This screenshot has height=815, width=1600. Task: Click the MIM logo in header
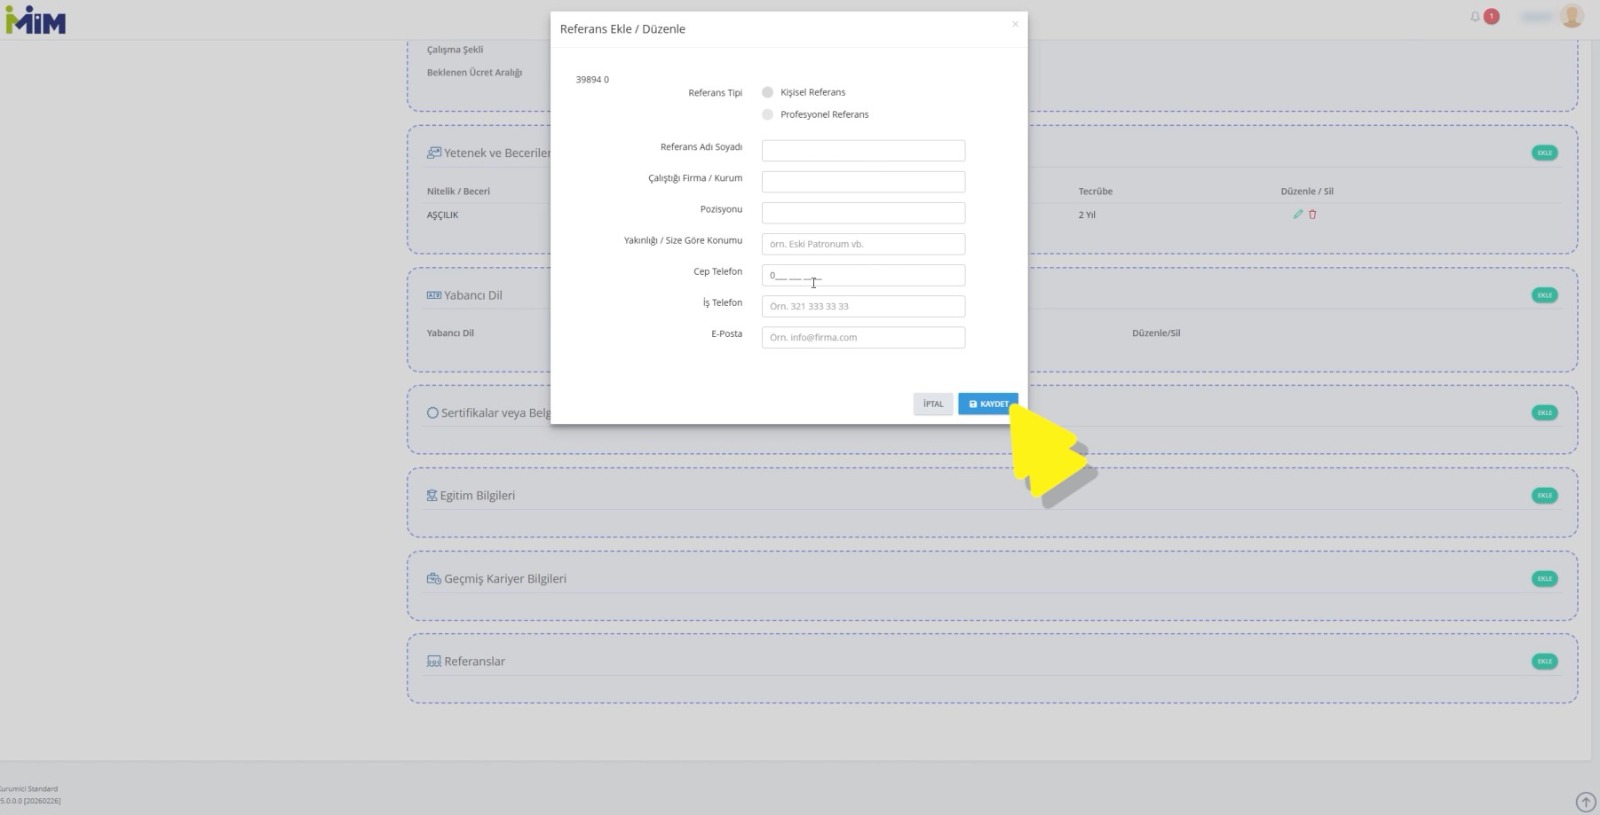pyautogui.click(x=36, y=20)
